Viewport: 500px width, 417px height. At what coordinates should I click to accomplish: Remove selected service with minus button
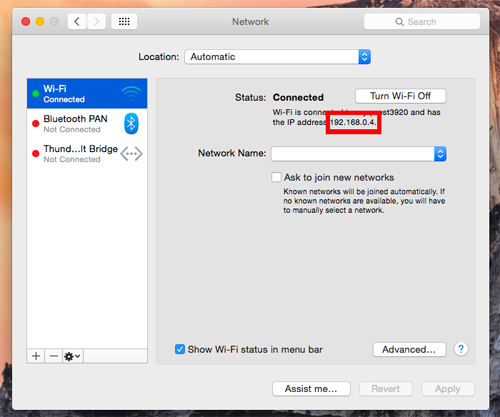click(54, 356)
